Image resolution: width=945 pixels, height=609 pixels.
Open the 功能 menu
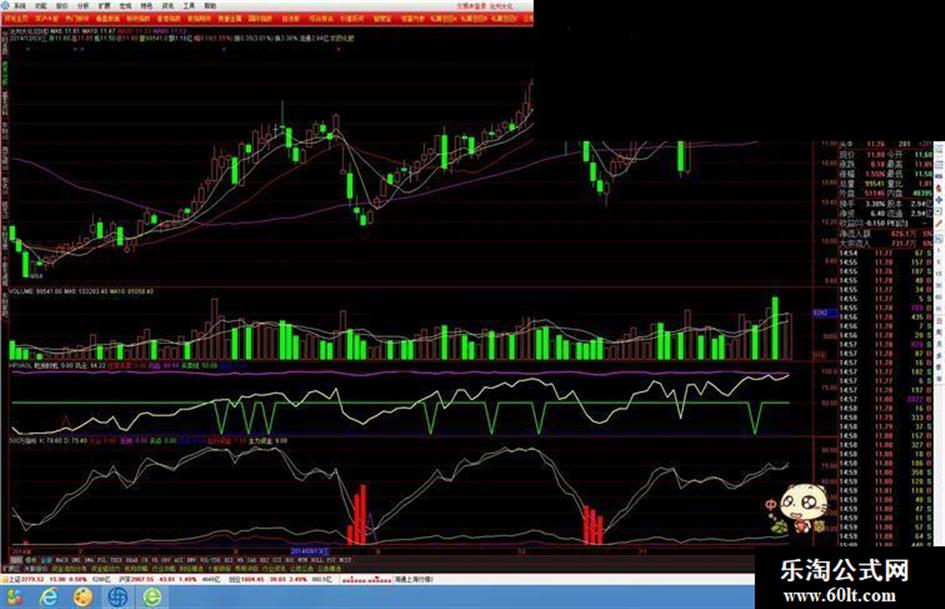40,5
